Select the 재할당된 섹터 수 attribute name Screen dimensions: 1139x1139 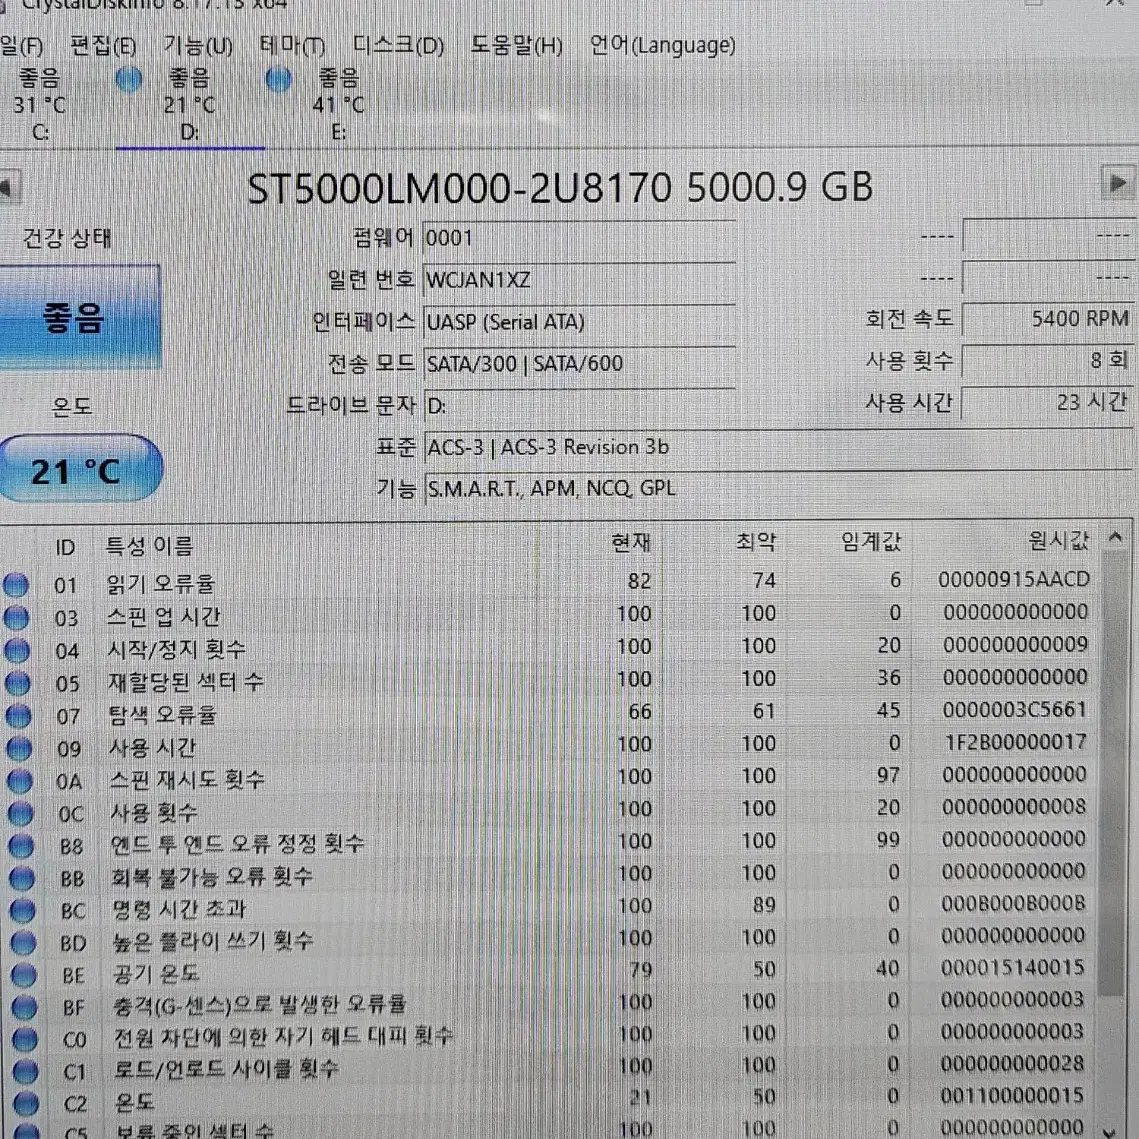click(185, 682)
